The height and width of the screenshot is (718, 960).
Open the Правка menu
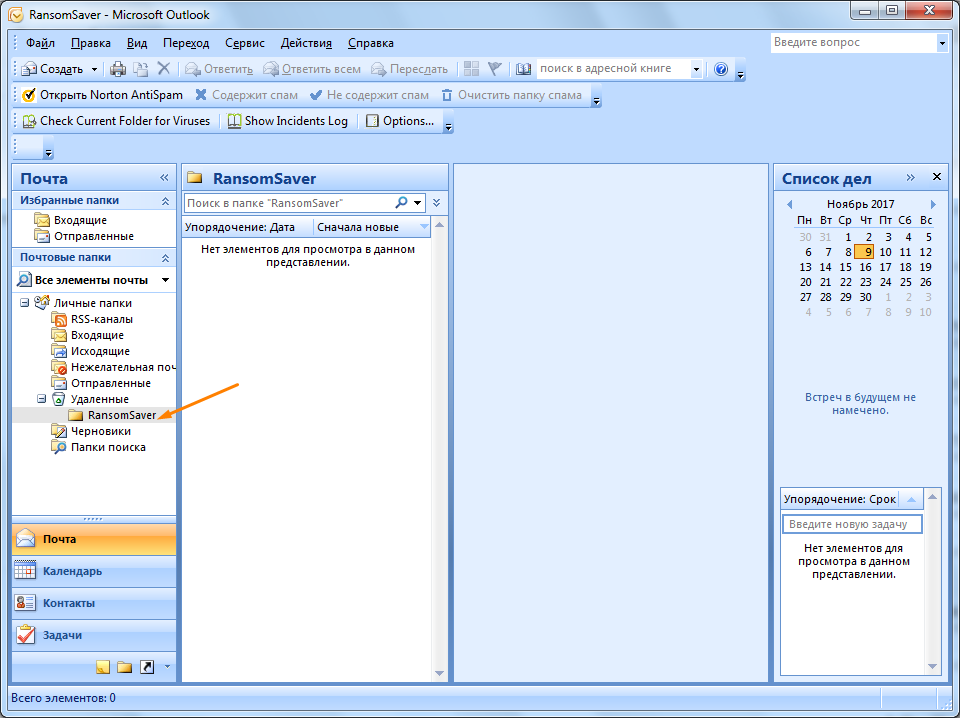coord(91,43)
